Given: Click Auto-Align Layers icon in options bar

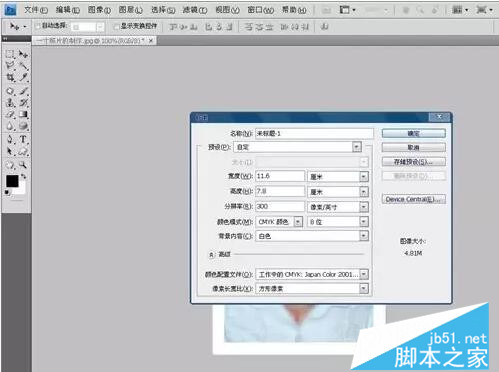Looking at the screenshot, I should [324, 27].
